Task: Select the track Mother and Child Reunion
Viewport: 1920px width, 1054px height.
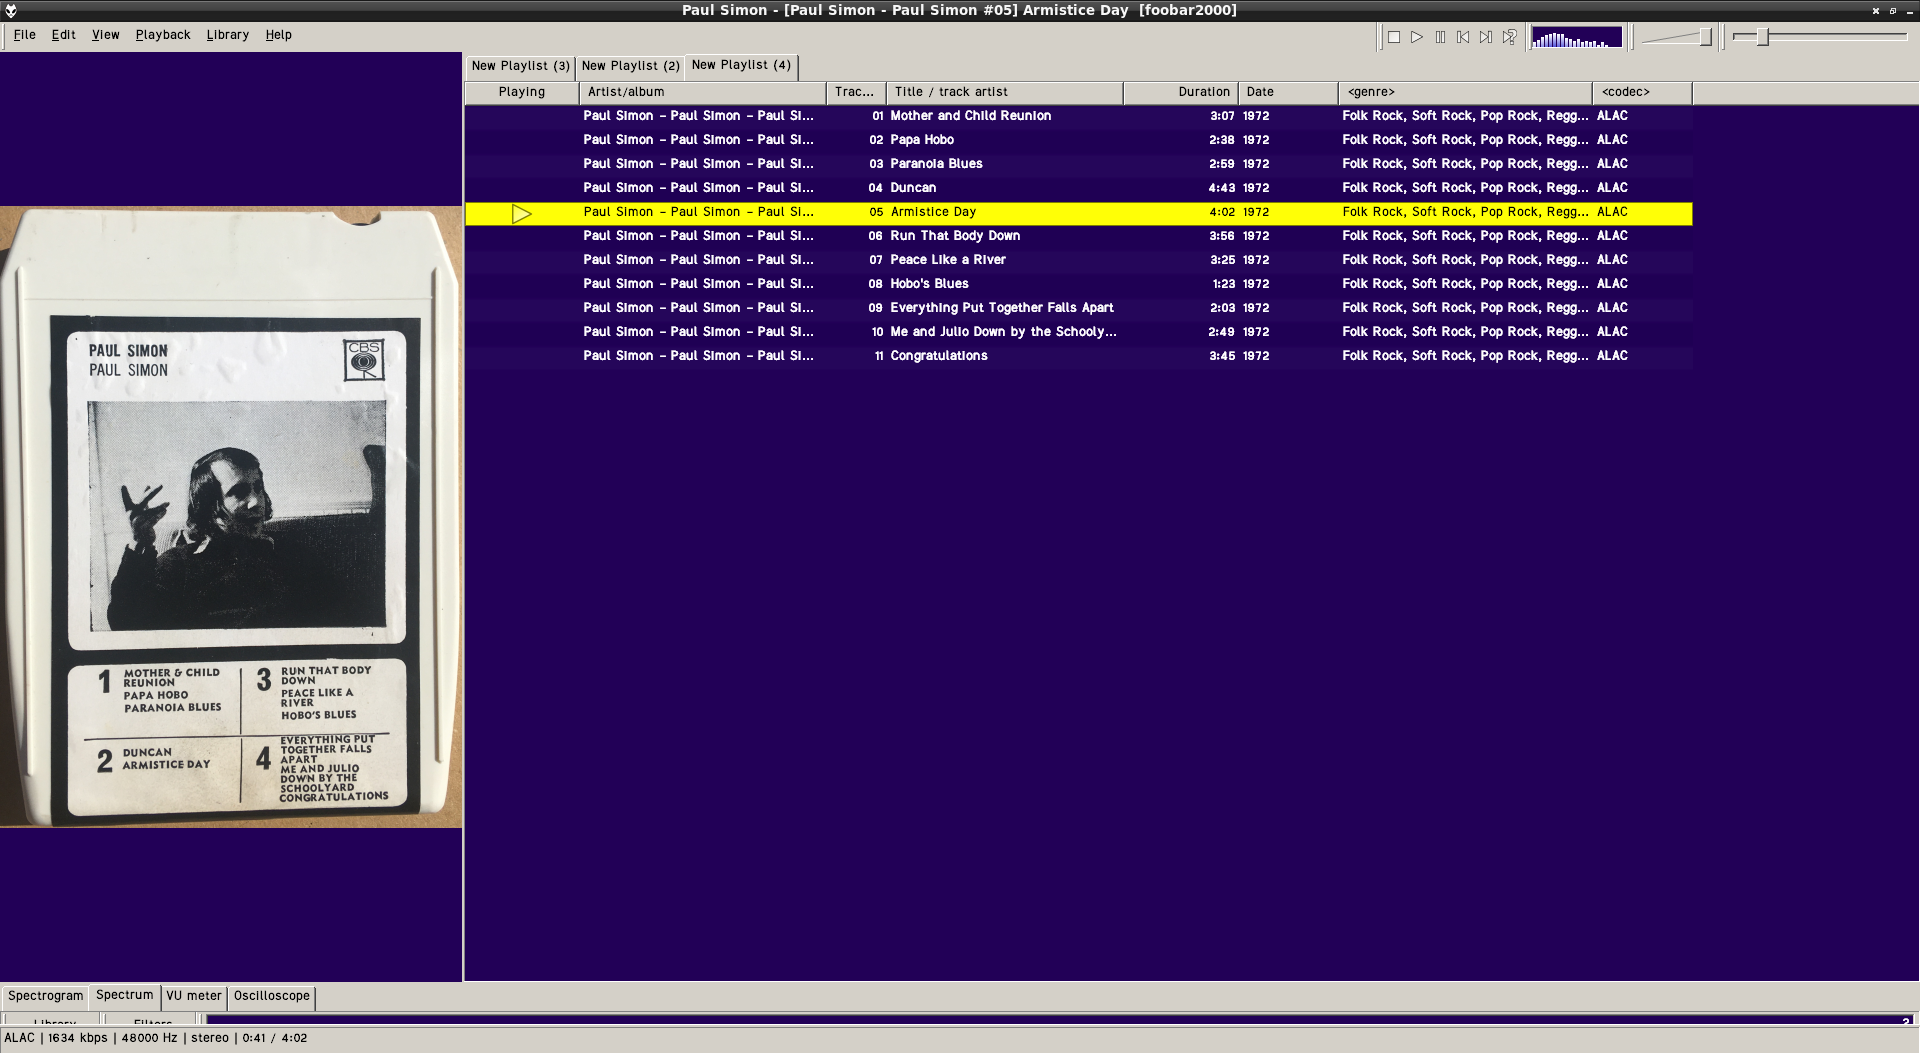Action: coord(1079,116)
